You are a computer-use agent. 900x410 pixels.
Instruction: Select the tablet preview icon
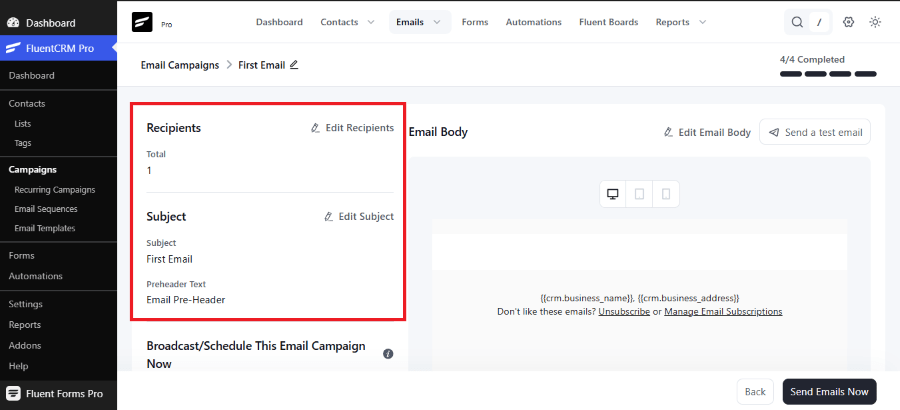pos(639,194)
